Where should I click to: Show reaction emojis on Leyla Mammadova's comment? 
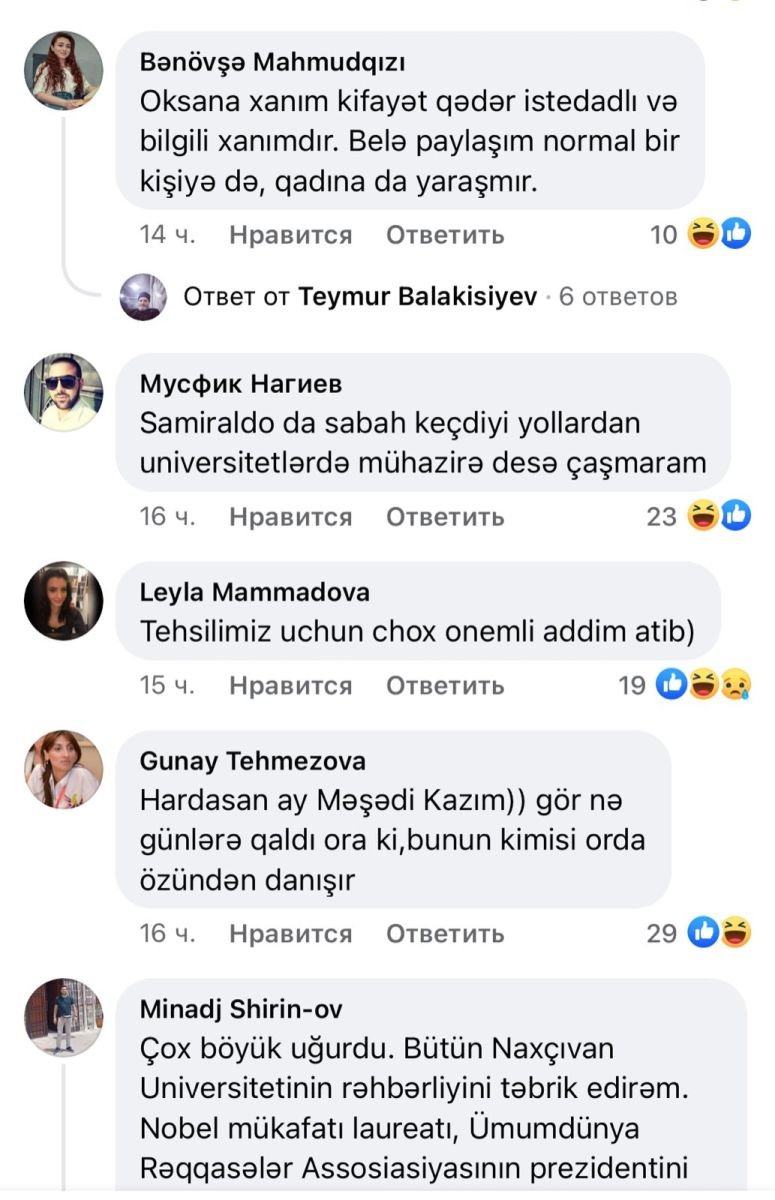tap(704, 685)
